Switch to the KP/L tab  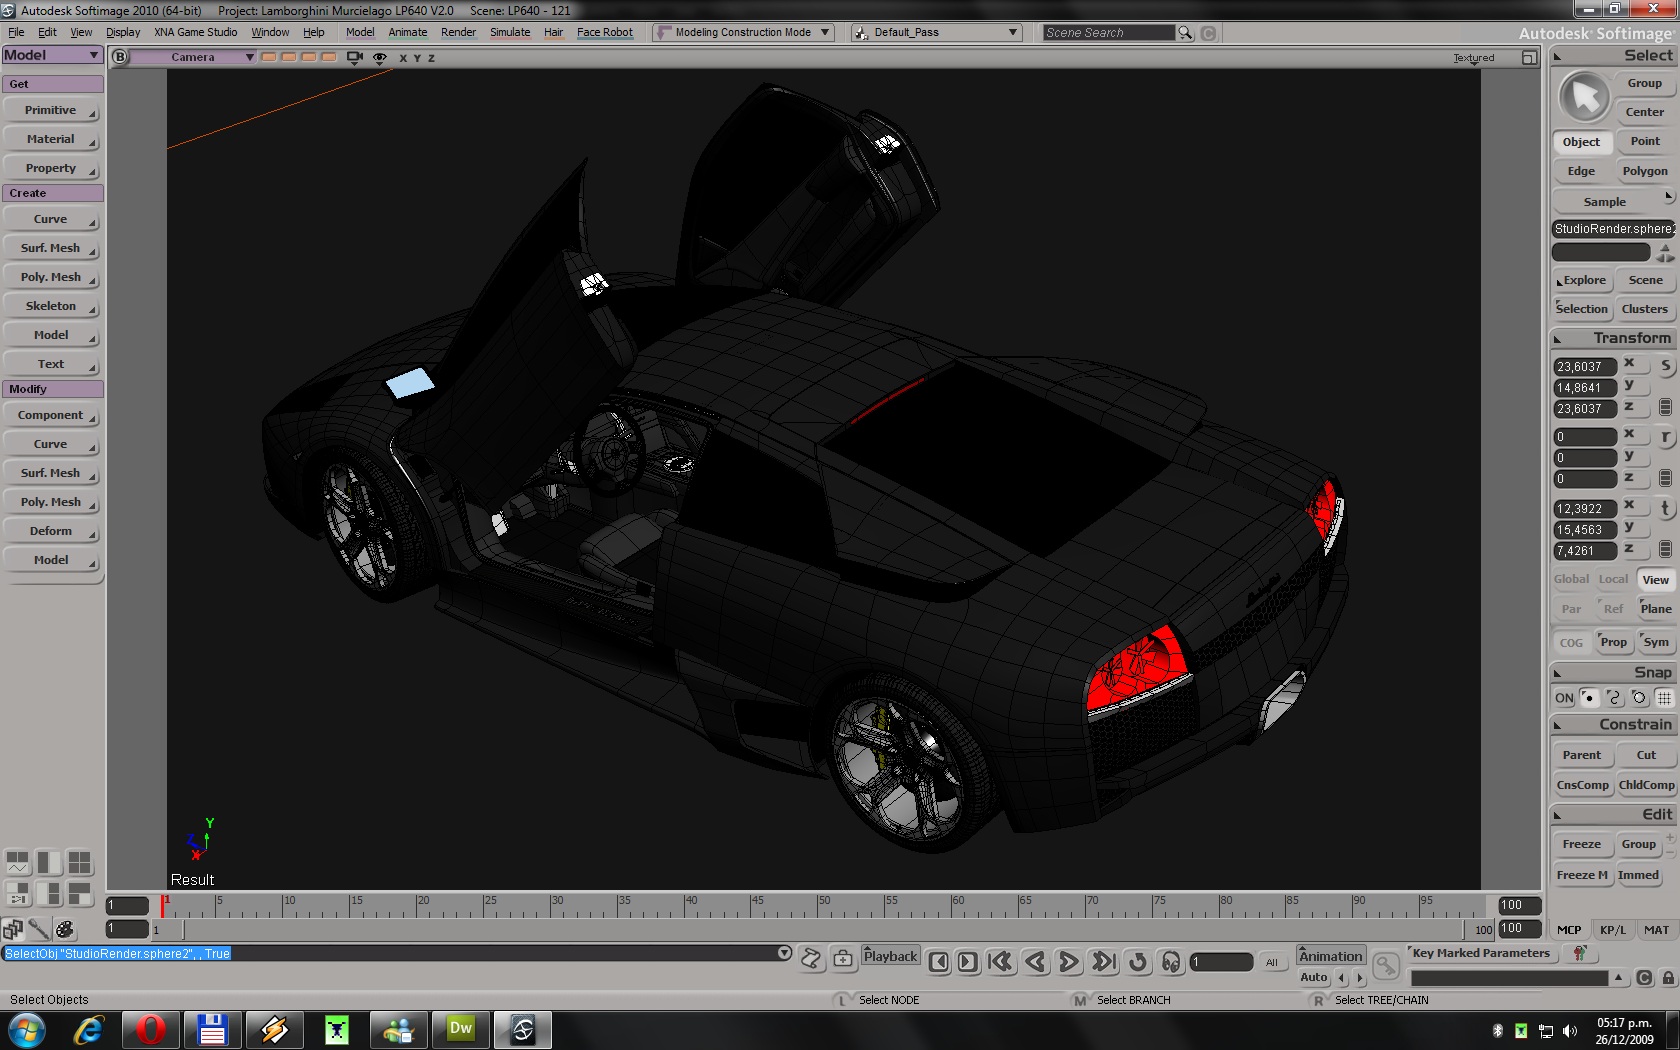coord(1612,930)
